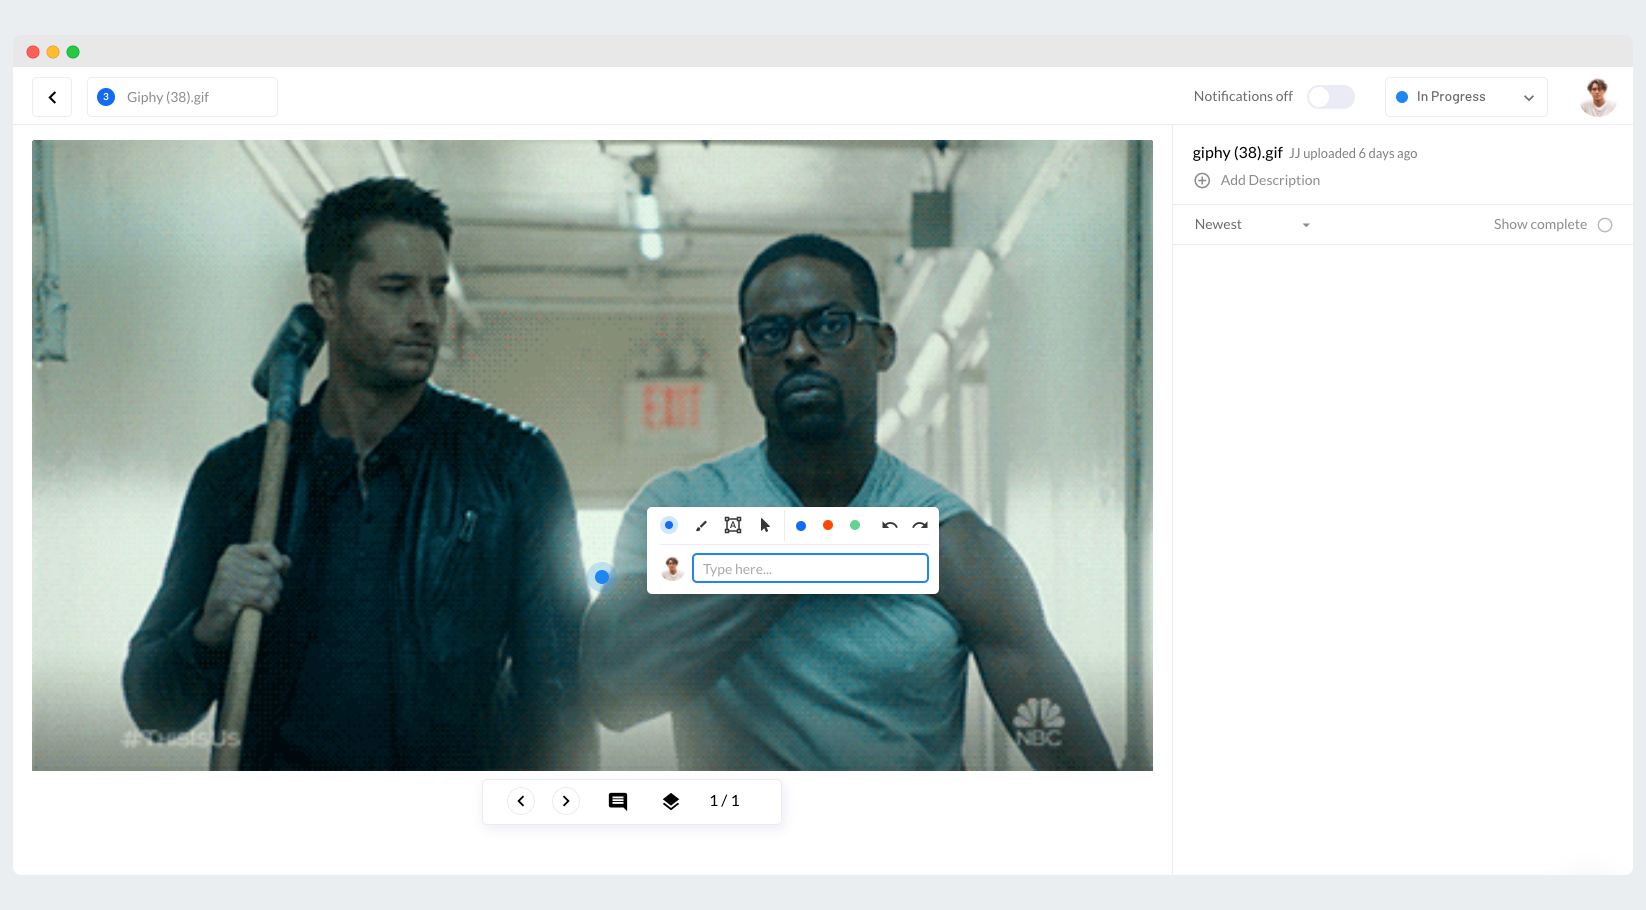Screen dimensions: 1646x910
Task: Pick the orange annotation color
Action: point(828,526)
